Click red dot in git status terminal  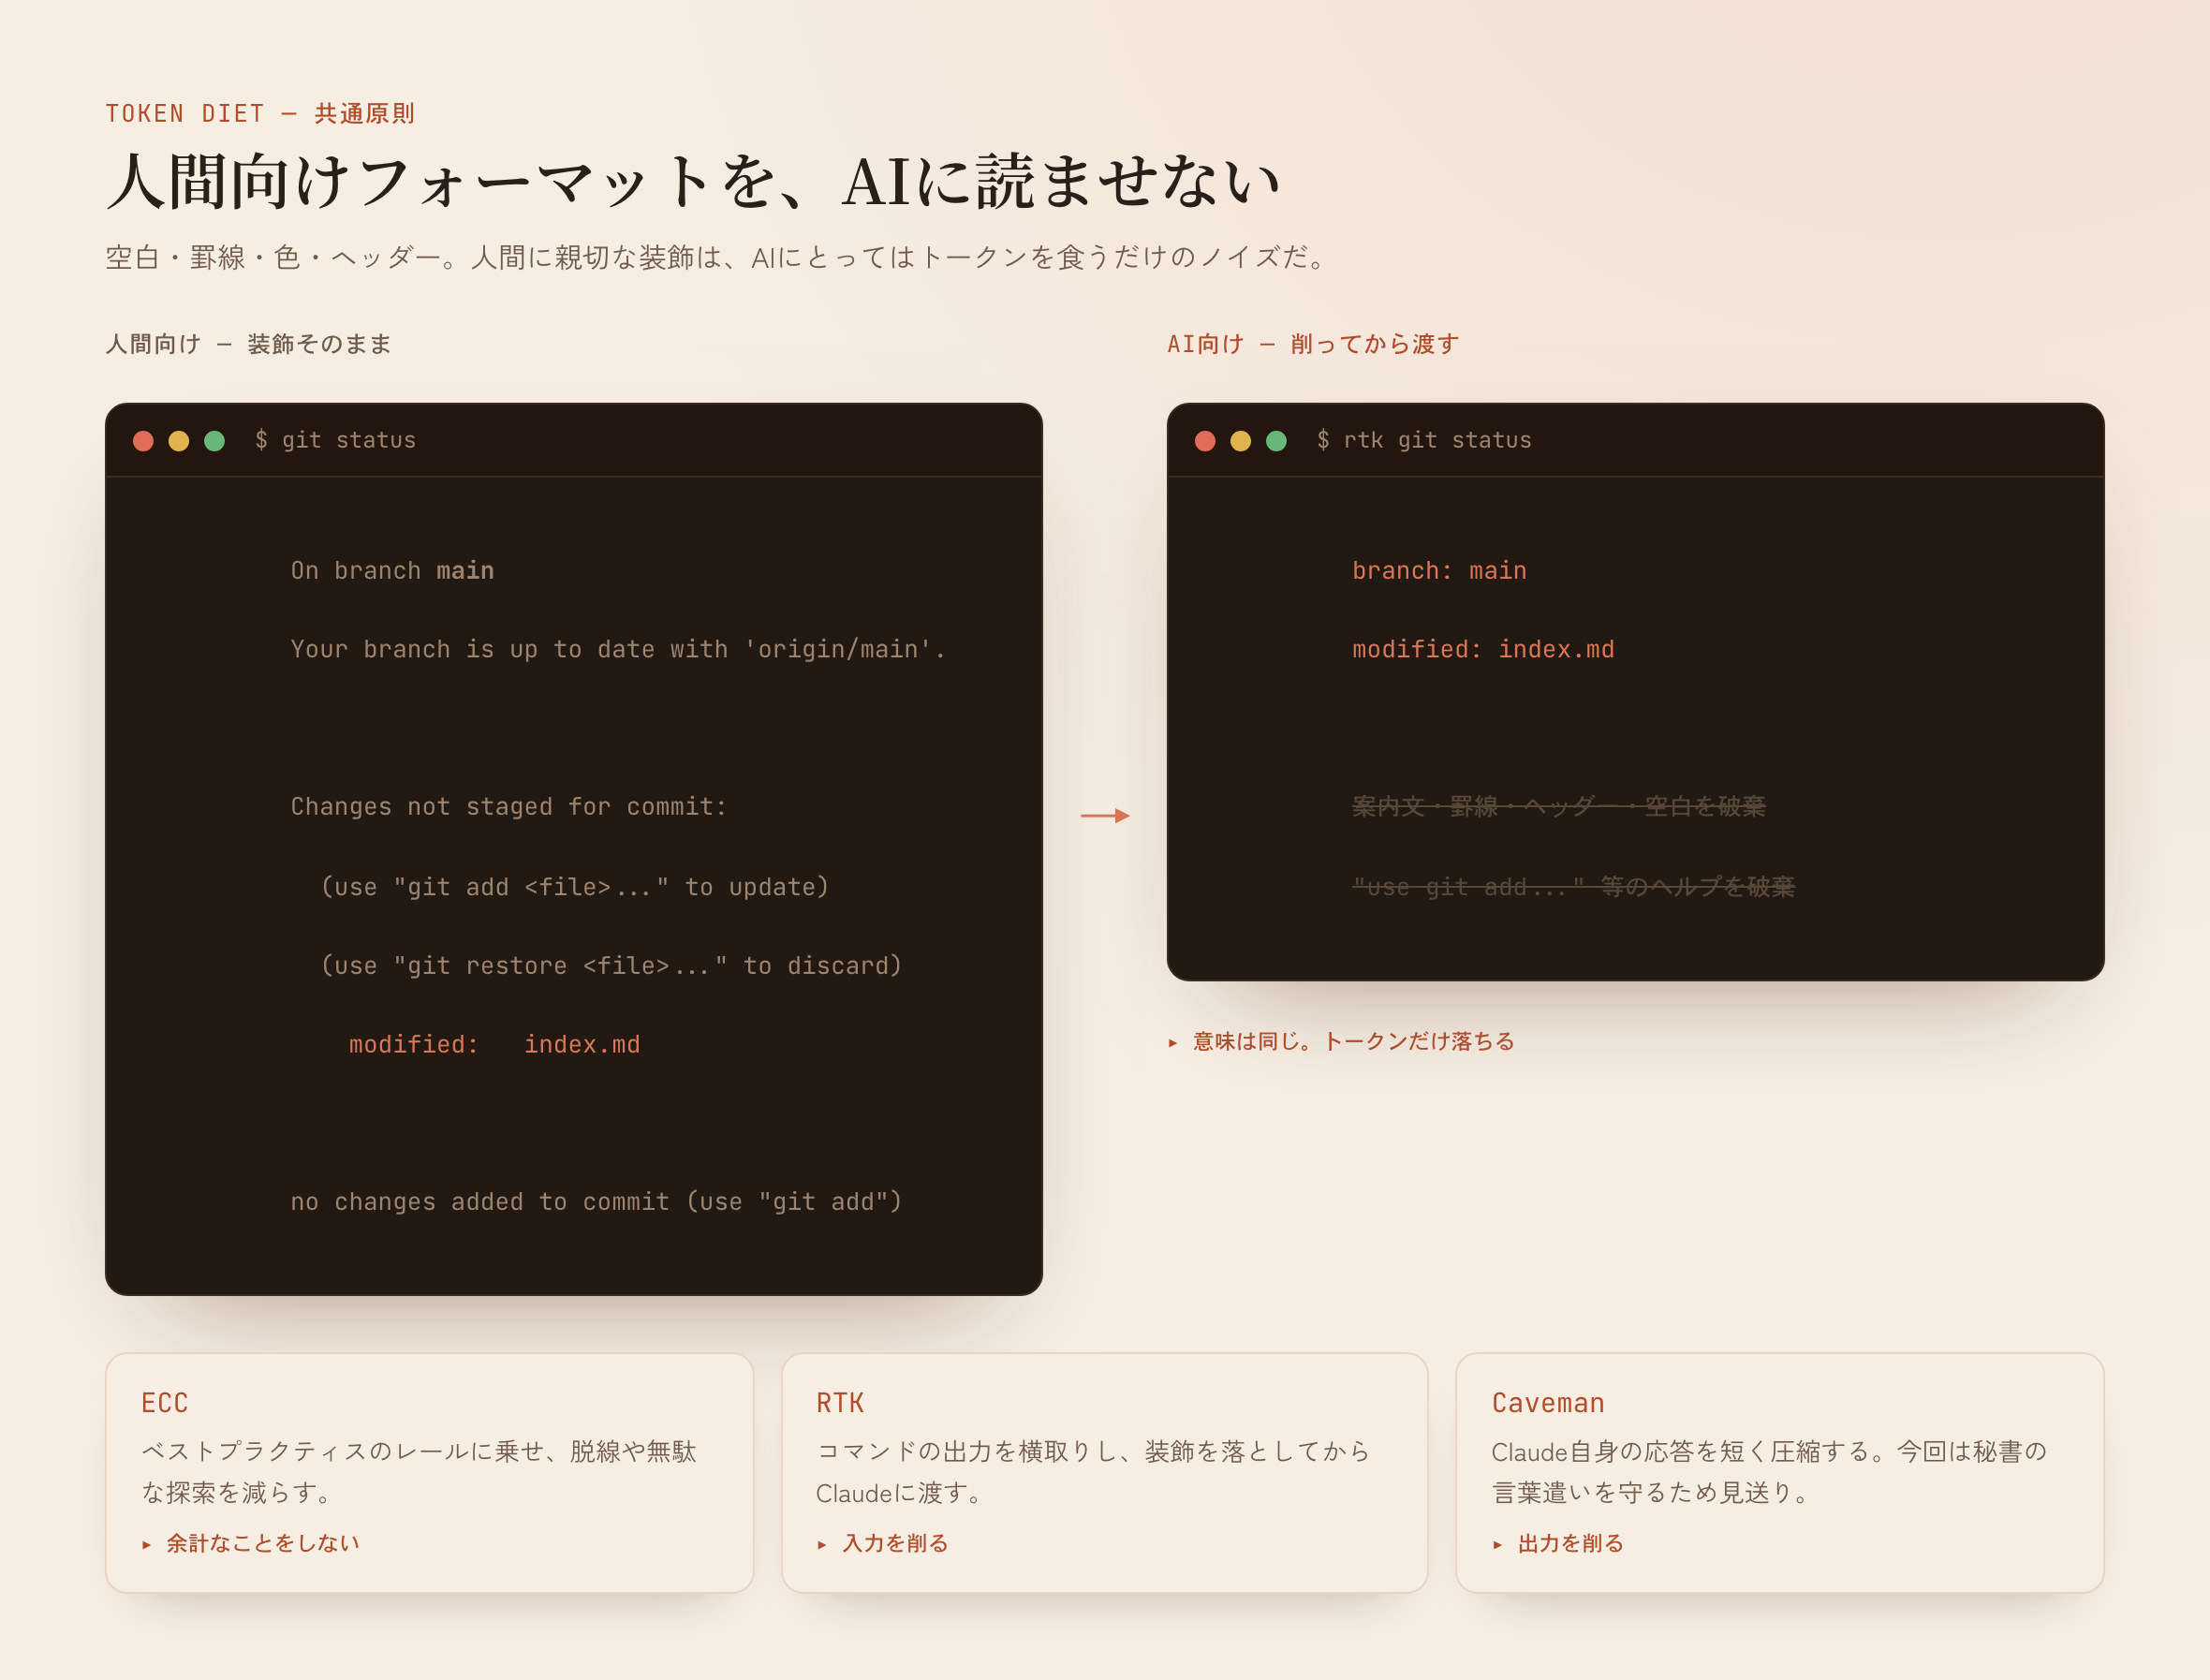(x=143, y=441)
